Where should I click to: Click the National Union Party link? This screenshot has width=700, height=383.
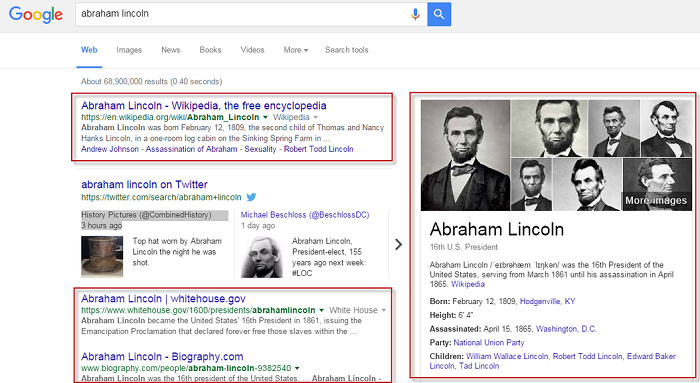pyautogui.click(x=489, y=342)
